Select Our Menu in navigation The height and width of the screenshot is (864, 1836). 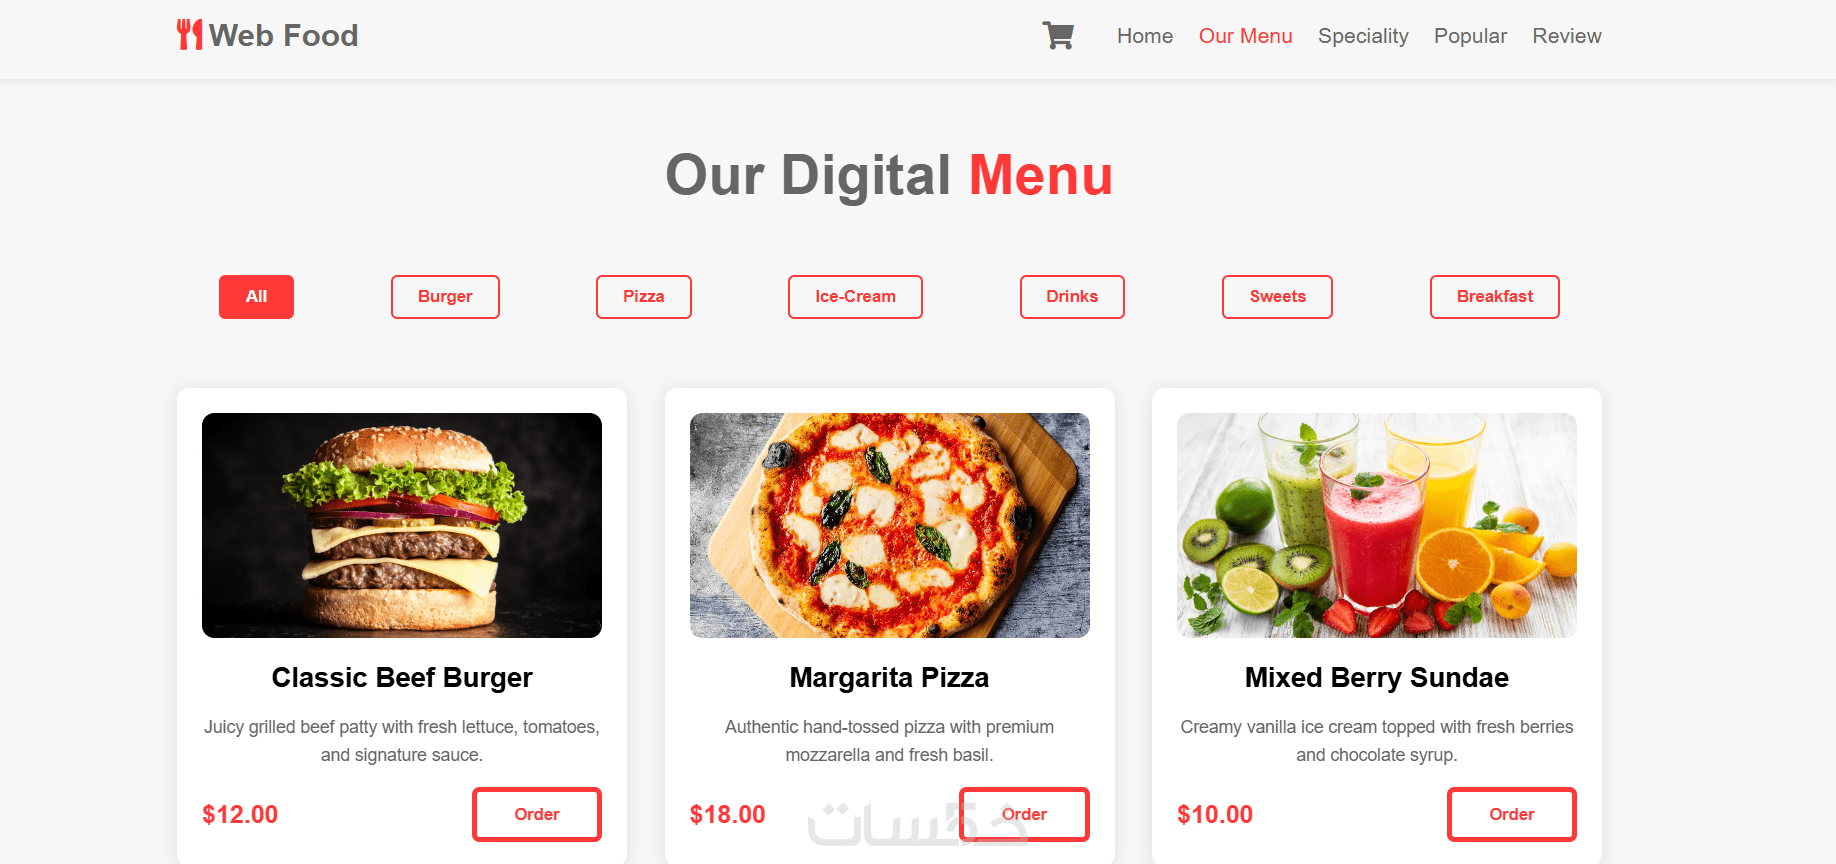coord(1245,36)
